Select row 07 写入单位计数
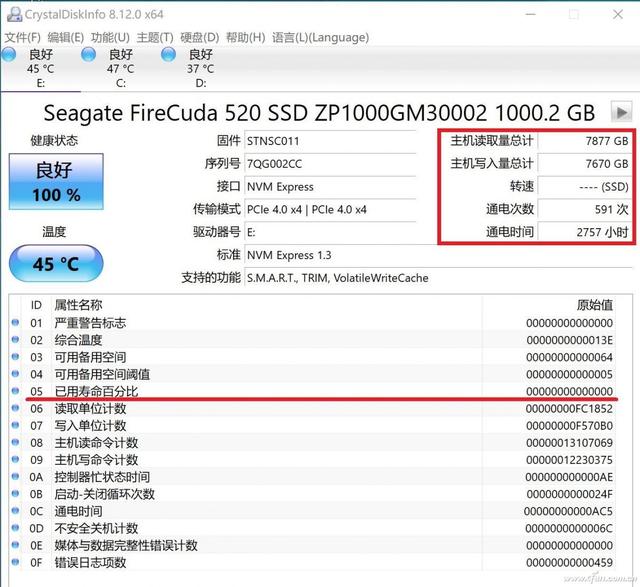640x587 pixels. (x=313, y=426)
